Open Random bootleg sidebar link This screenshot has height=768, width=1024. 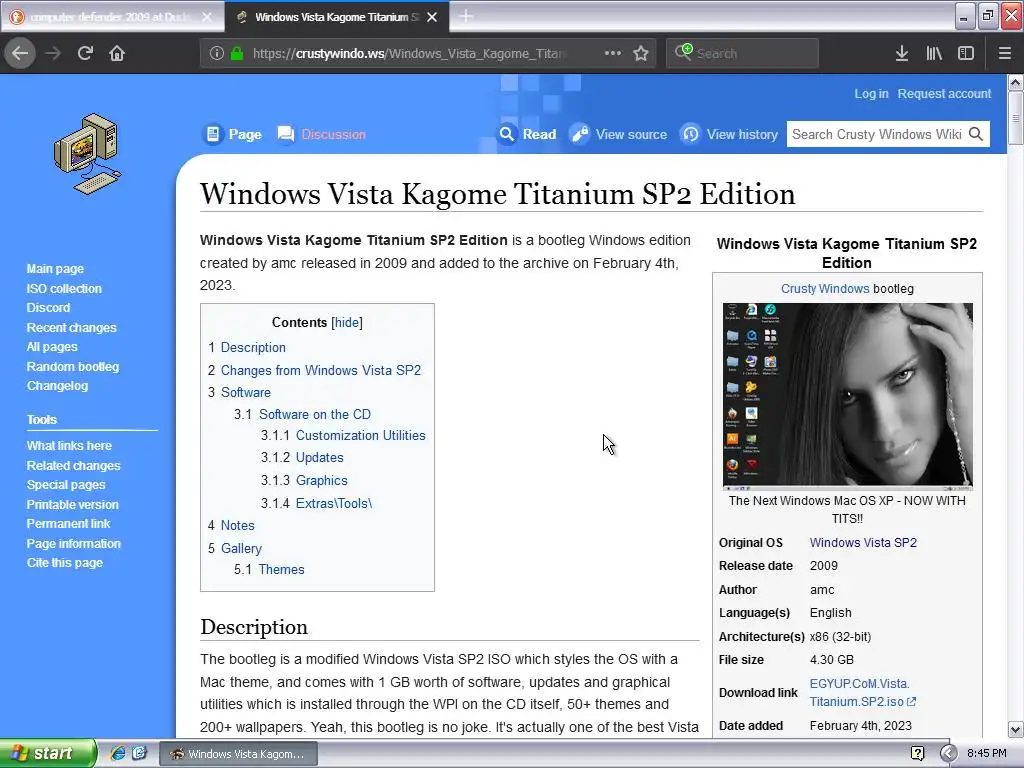coord(72,367)
